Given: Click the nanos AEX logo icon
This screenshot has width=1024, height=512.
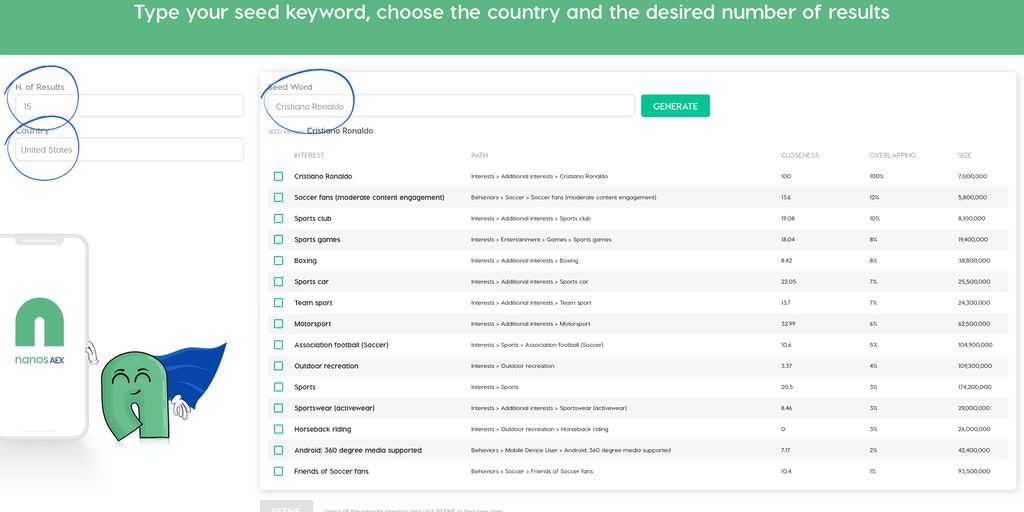Looking at the screenshot, I should tap(40, 323).
